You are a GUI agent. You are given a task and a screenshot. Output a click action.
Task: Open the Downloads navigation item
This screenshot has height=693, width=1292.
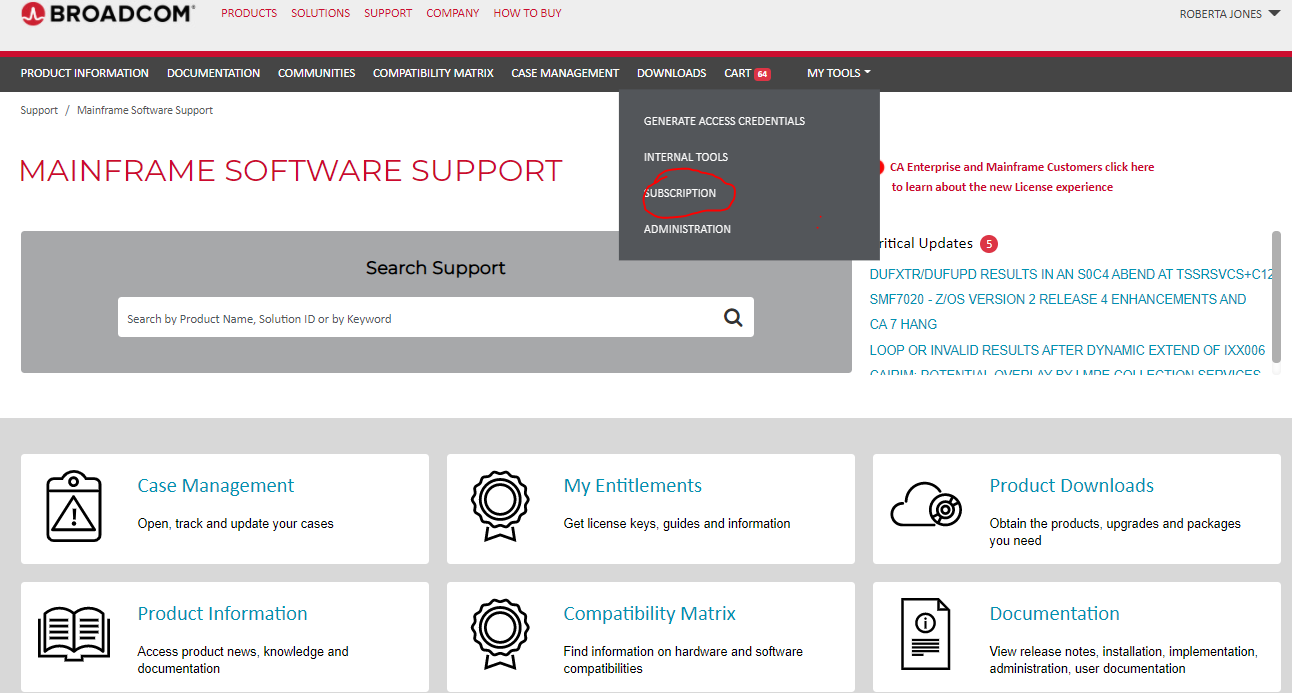coord(671,73)
